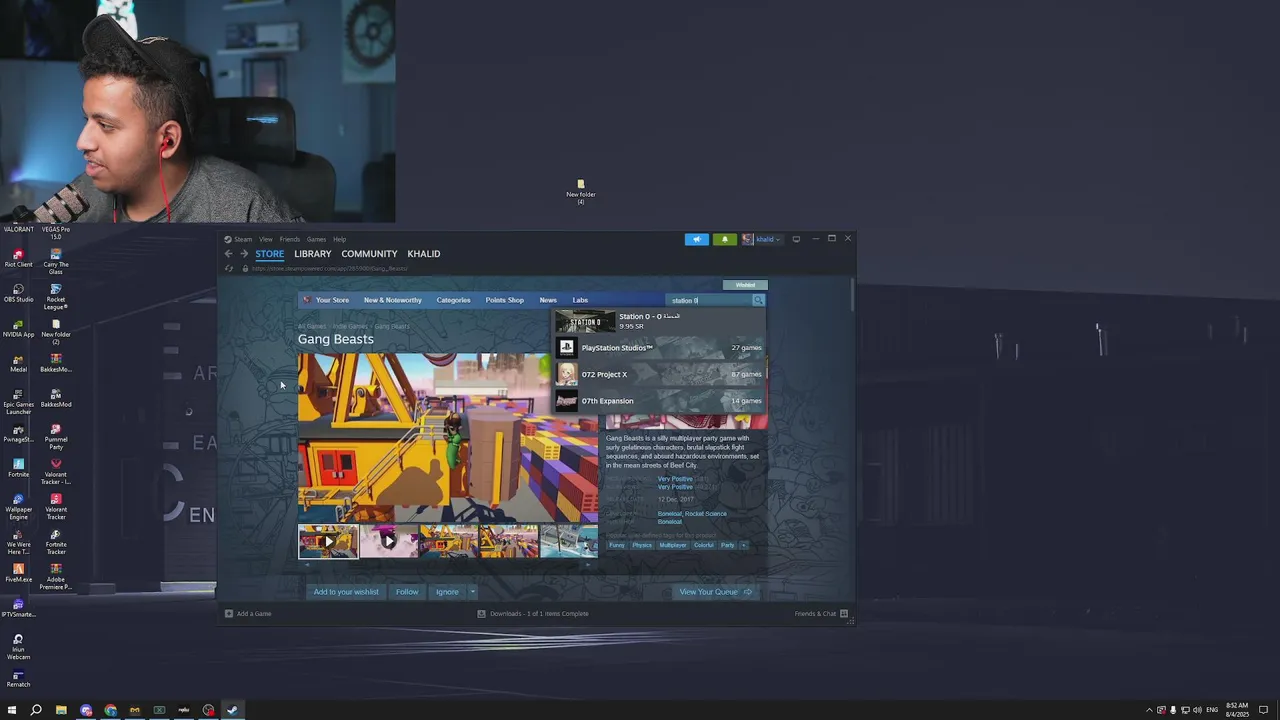Select Wallpaper Engine desktop icon

(18, 507)
